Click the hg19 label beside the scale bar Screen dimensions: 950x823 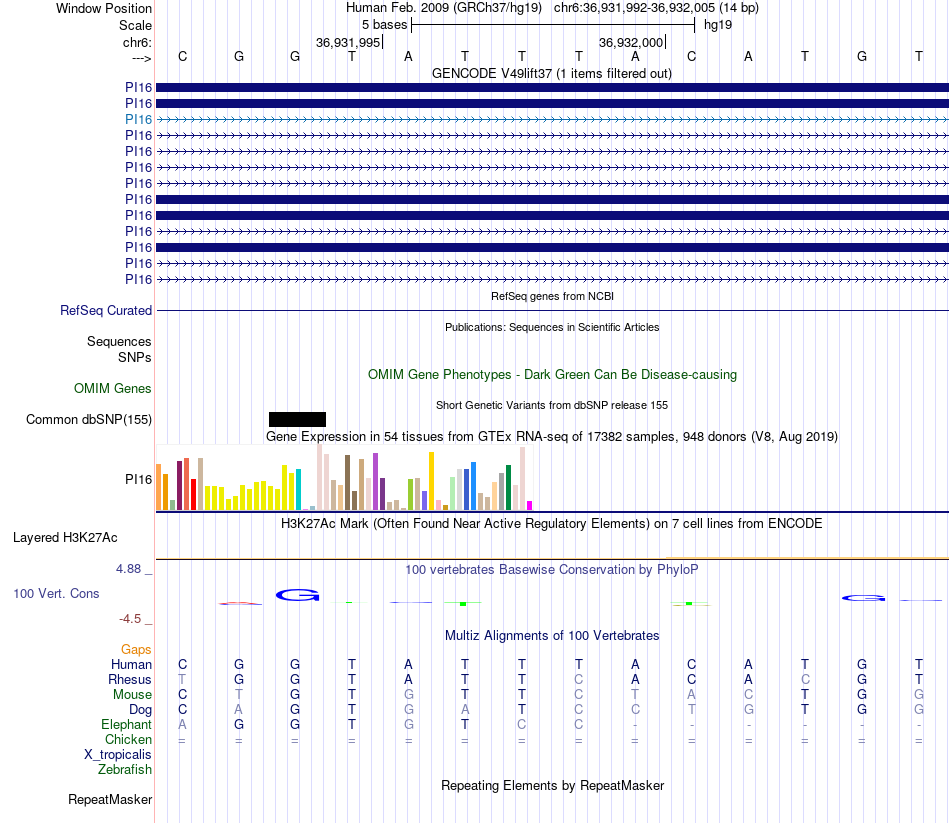coord(718,25)
